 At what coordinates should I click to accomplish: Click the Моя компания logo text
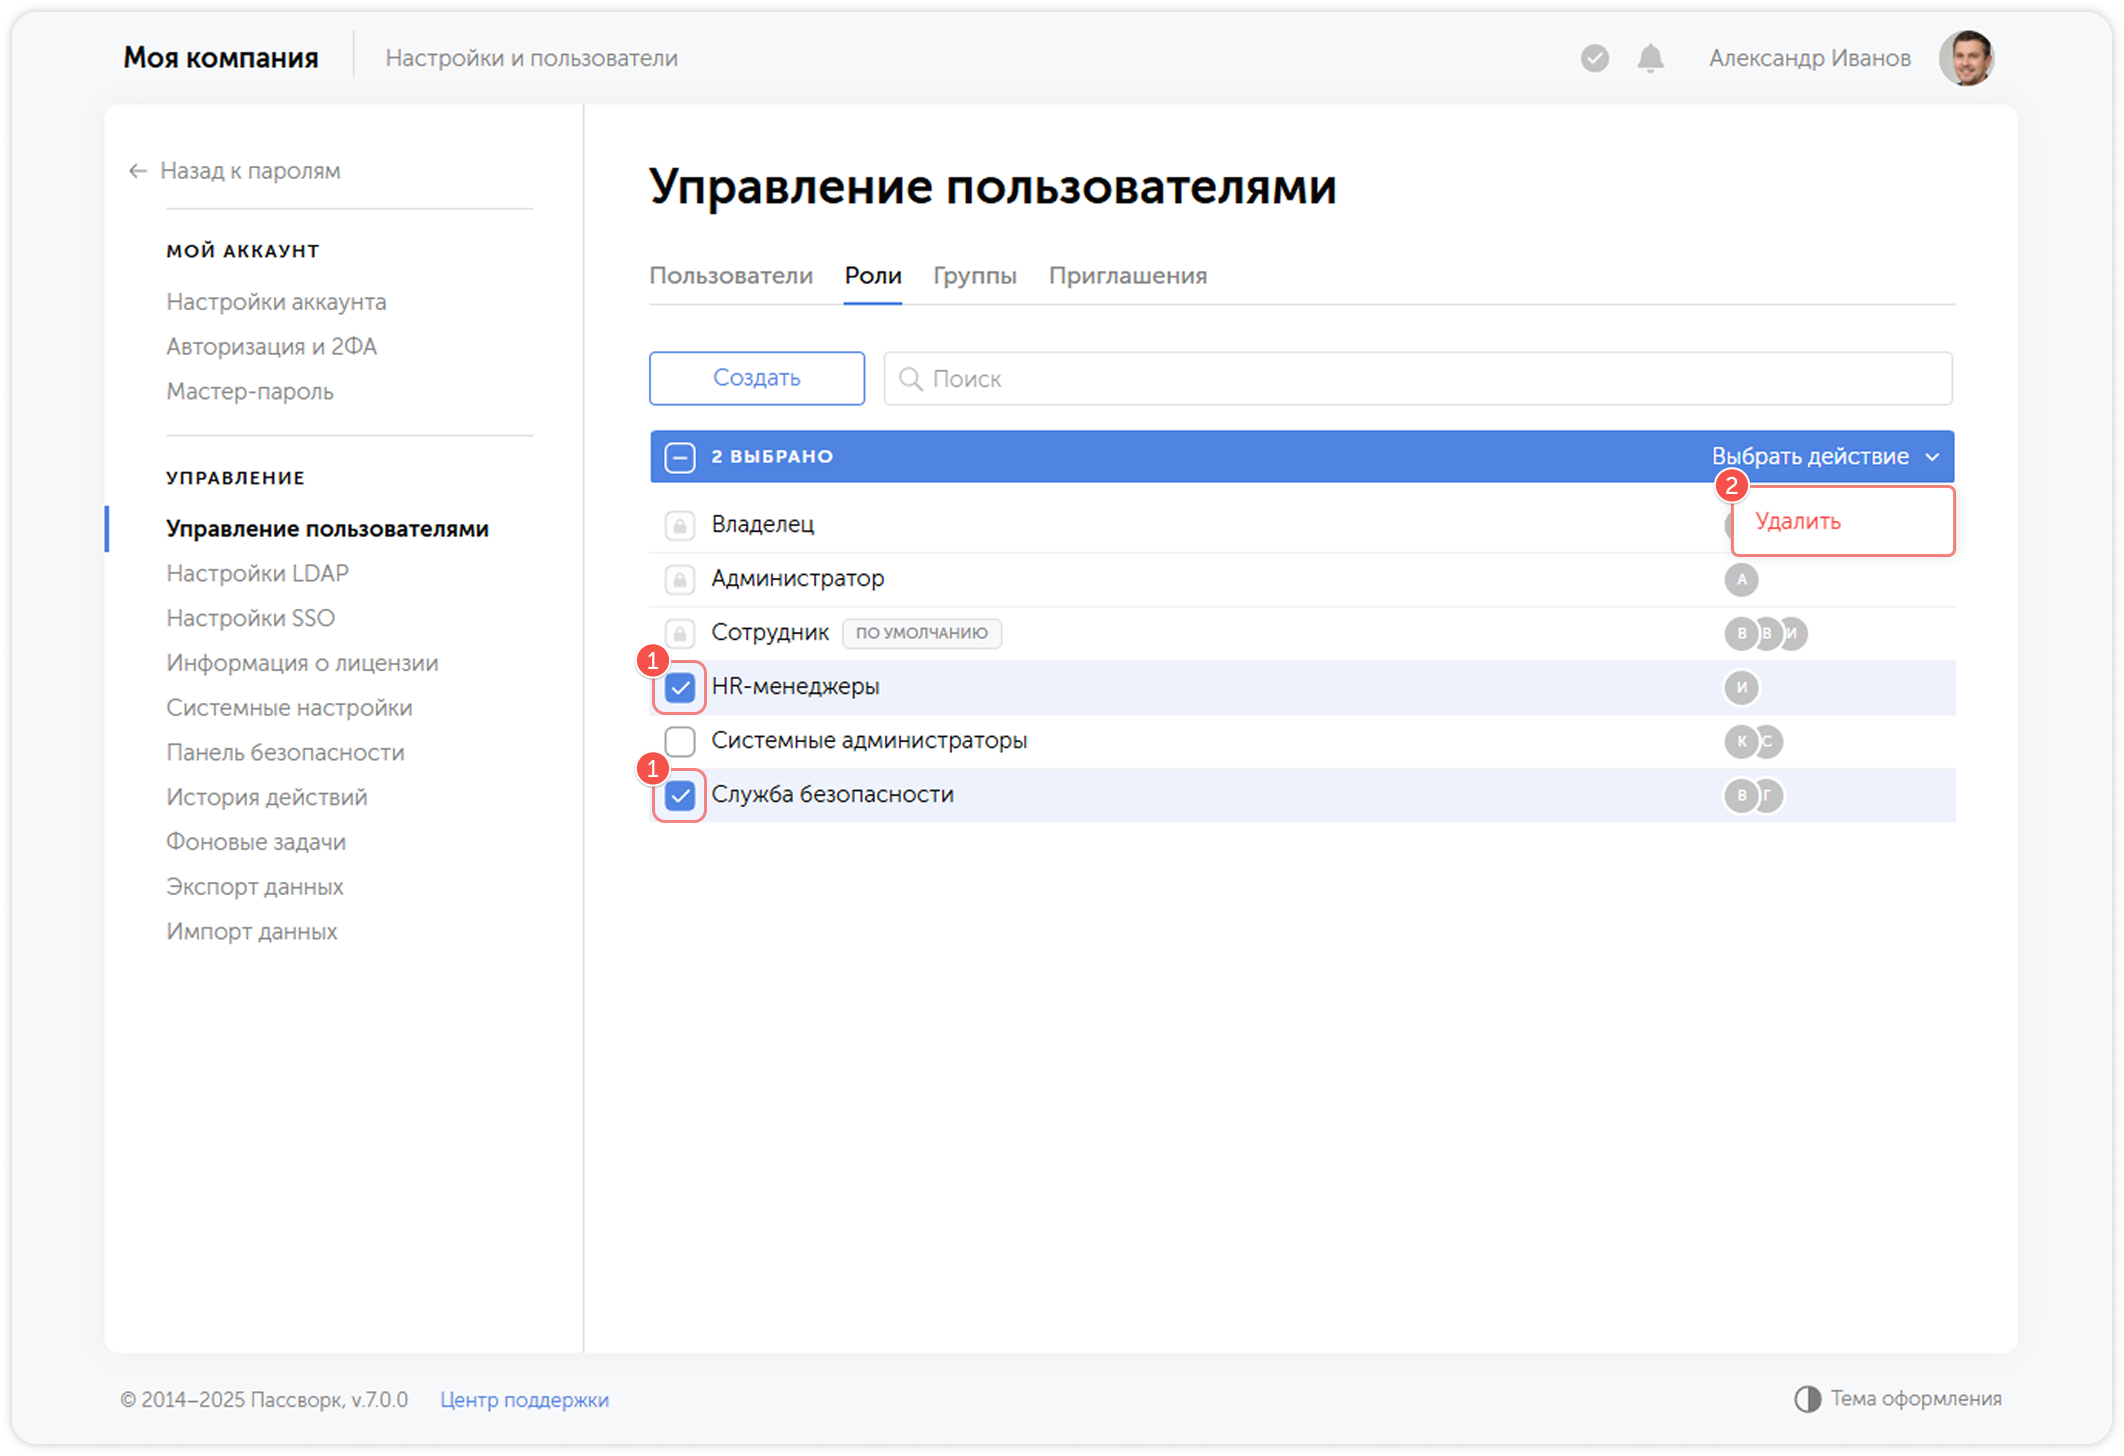click(x=221, y=58)
